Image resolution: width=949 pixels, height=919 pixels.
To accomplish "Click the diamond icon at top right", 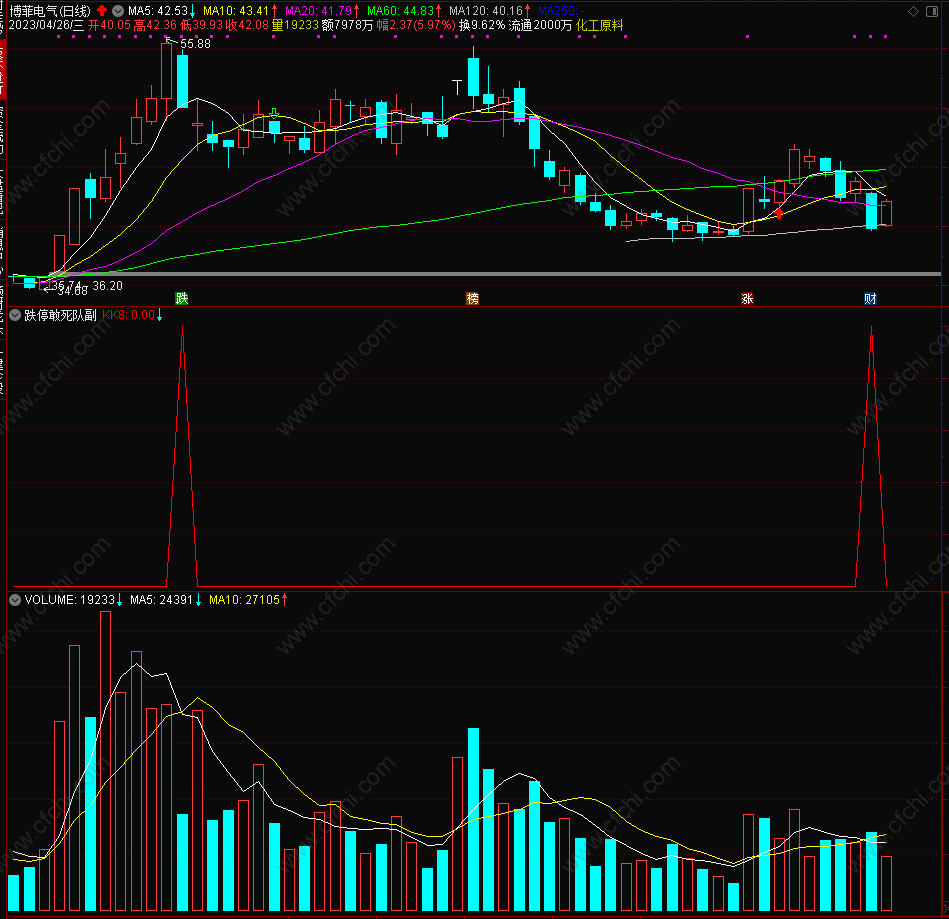I will 913,12.
